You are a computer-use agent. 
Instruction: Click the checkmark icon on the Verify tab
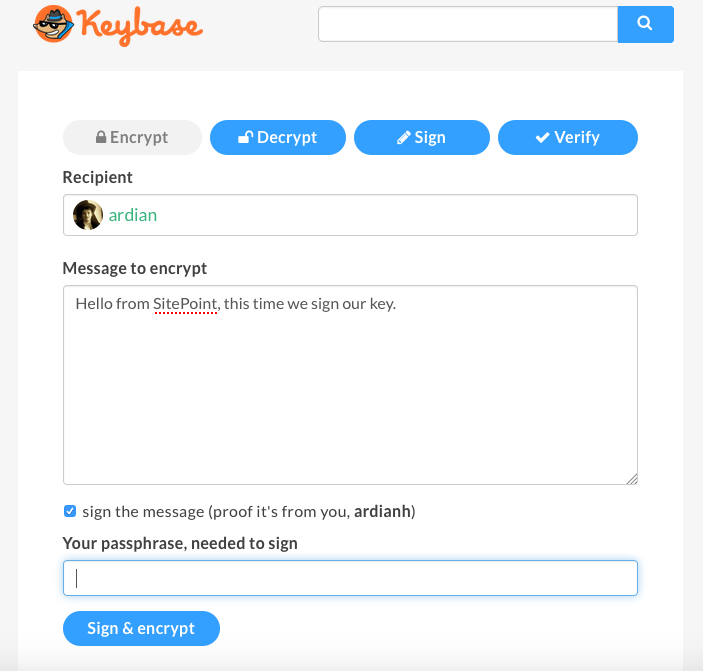(542, 138)
